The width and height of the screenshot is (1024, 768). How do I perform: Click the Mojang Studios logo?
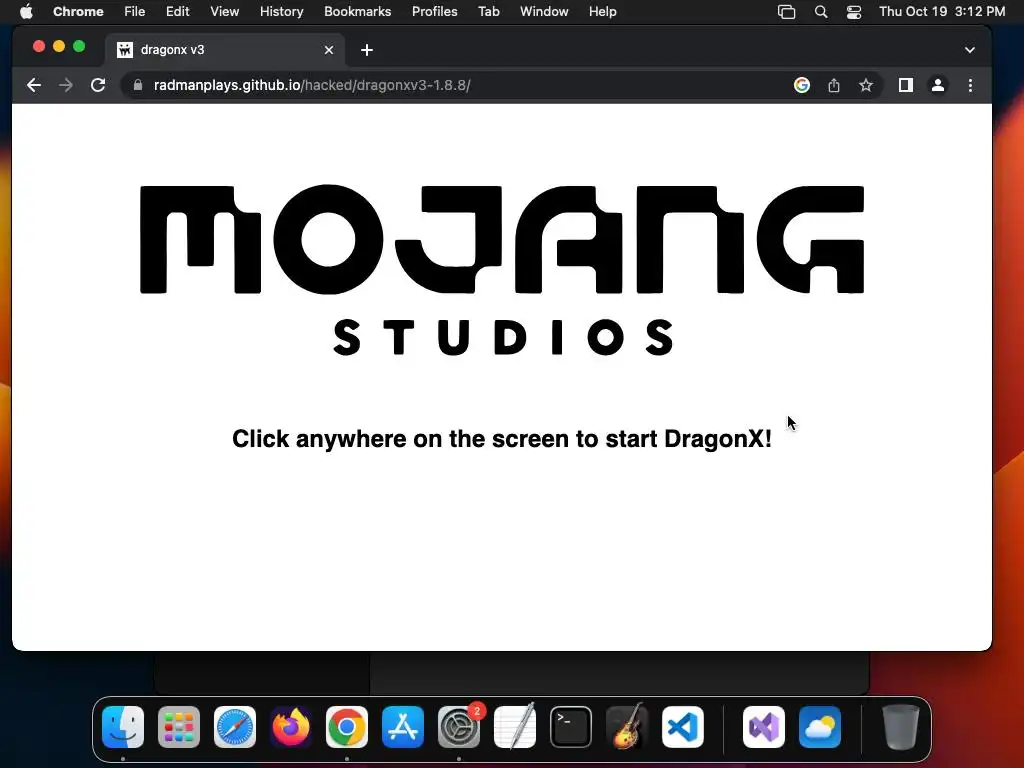tap(502, 270)
